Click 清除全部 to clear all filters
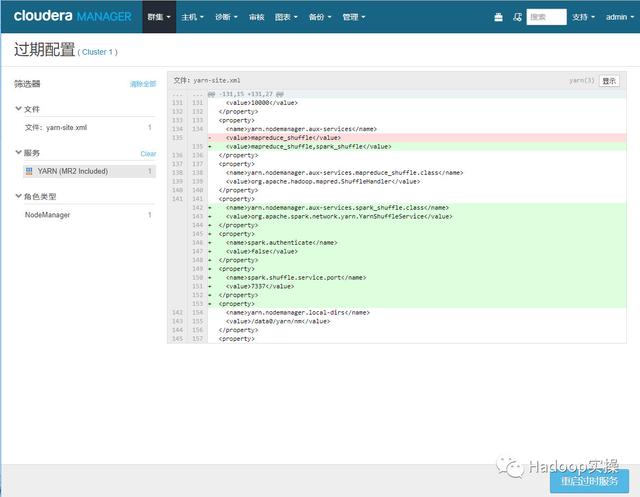640x497 pixels. pyautogui.click(x=143, y=84)
